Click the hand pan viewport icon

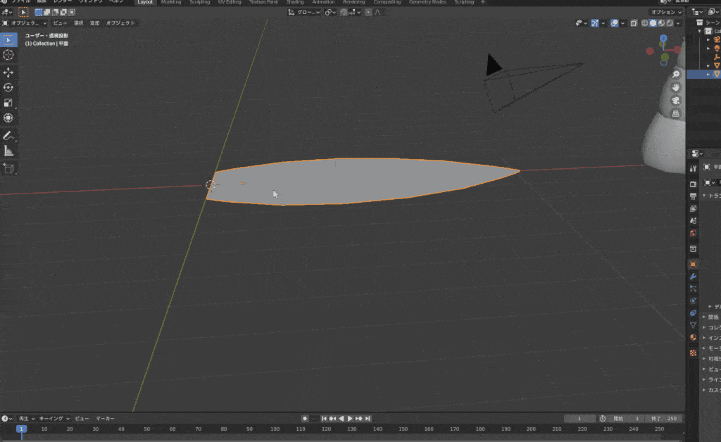coord(676,87)
